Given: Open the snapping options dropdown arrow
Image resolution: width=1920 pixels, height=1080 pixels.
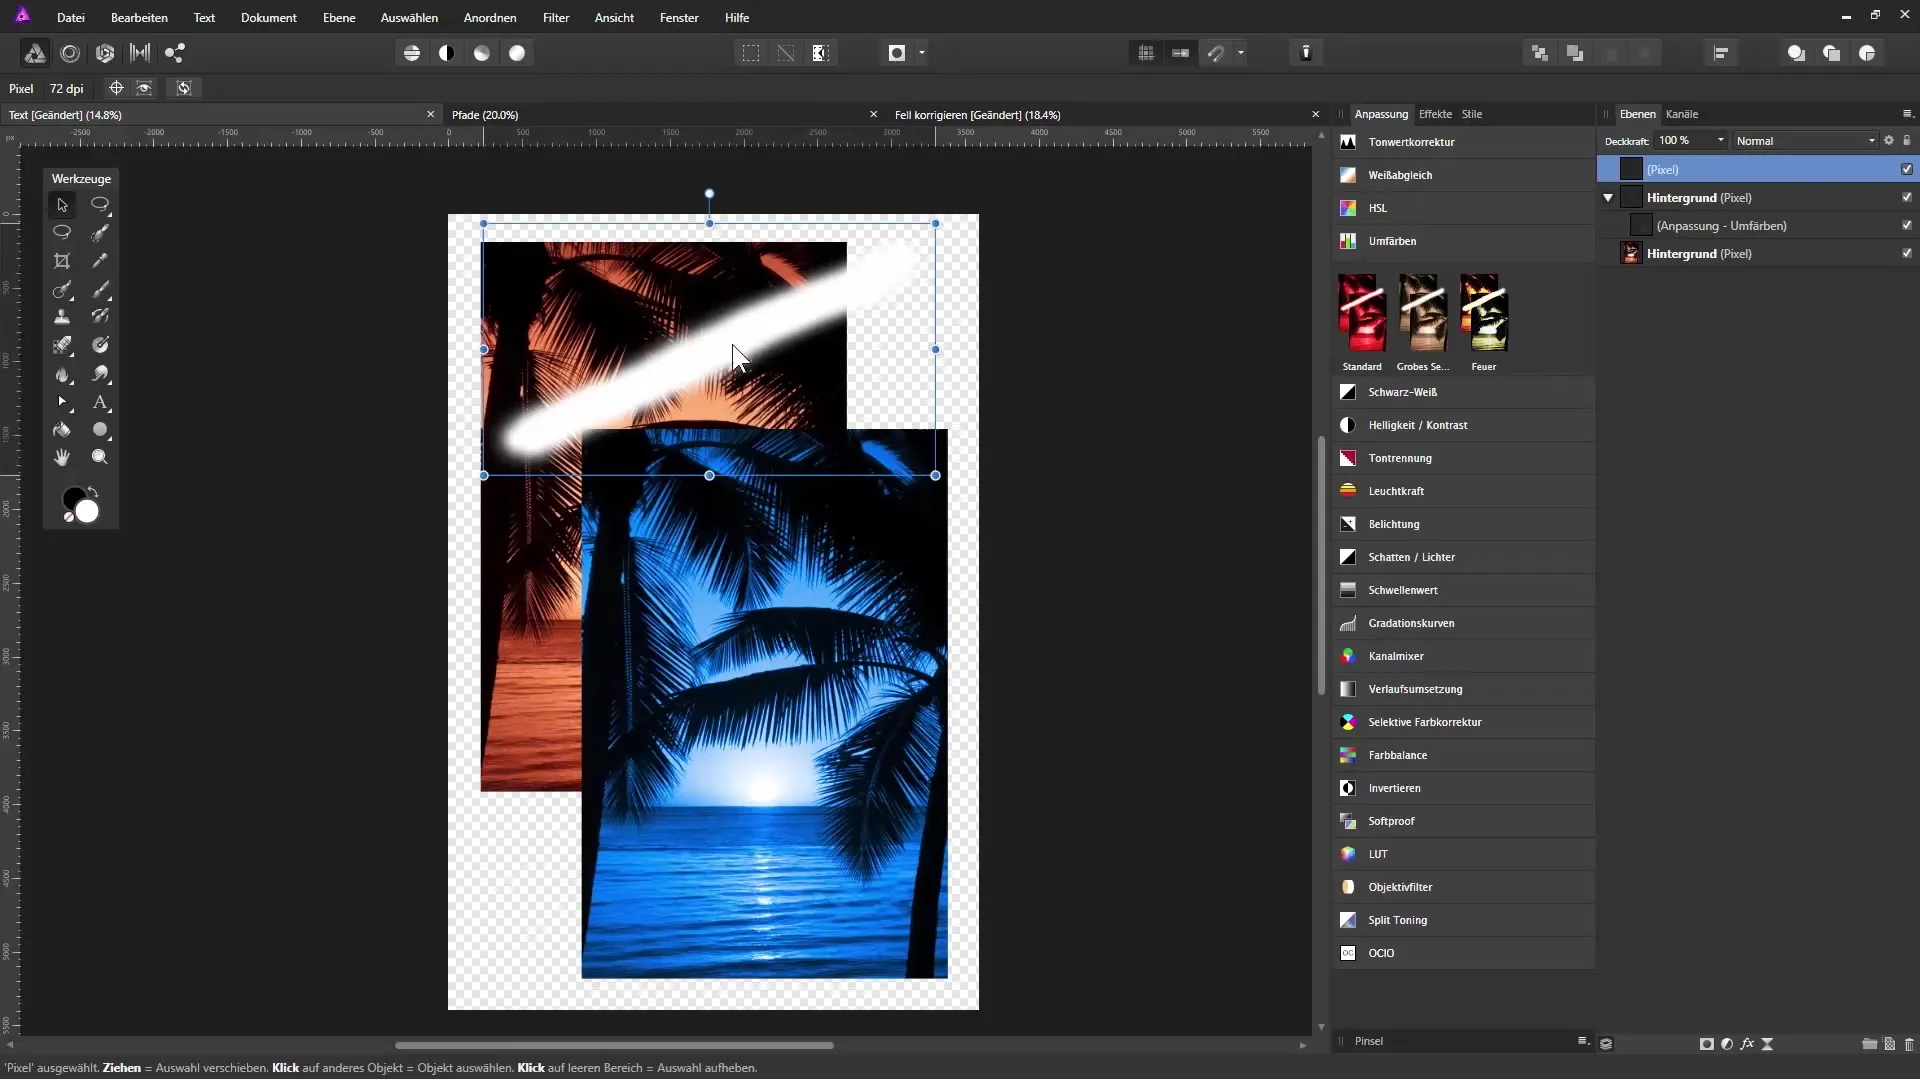Looking at the screenshot, I should click(1241, 53).
